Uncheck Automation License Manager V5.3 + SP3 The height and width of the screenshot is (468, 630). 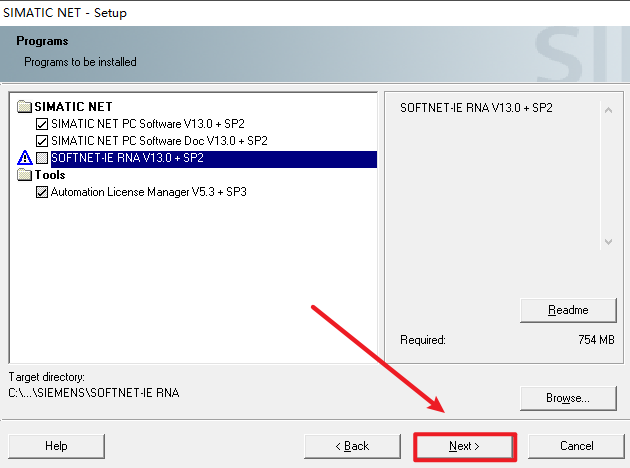point(42,192)
